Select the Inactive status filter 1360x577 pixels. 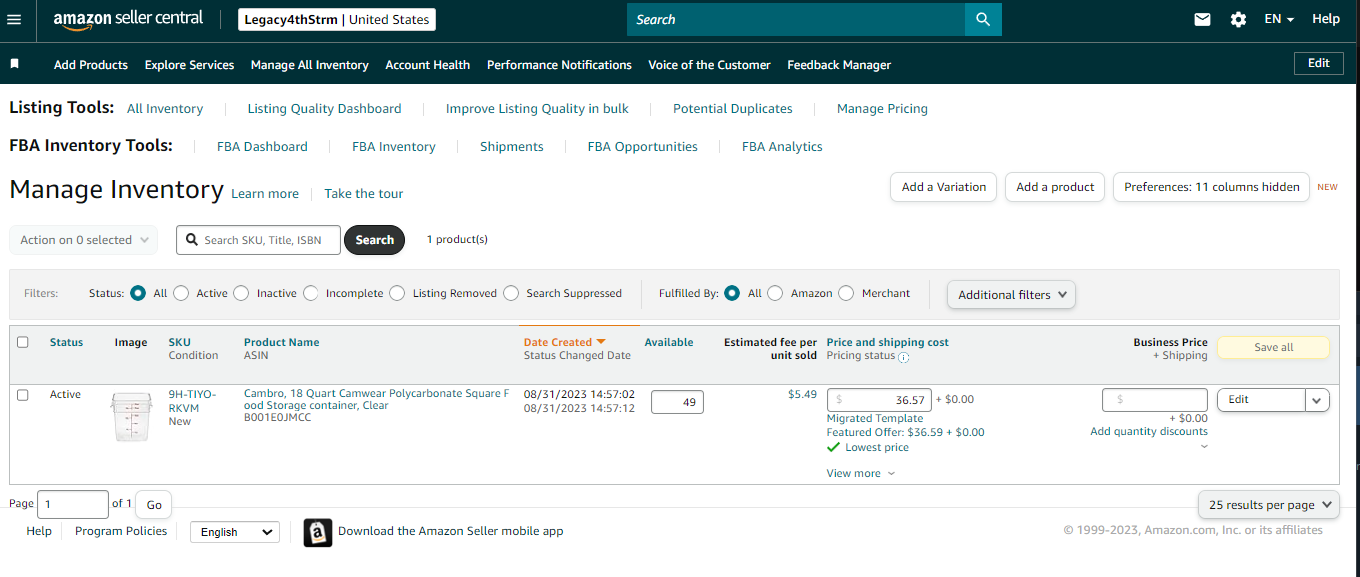[241, 293]
